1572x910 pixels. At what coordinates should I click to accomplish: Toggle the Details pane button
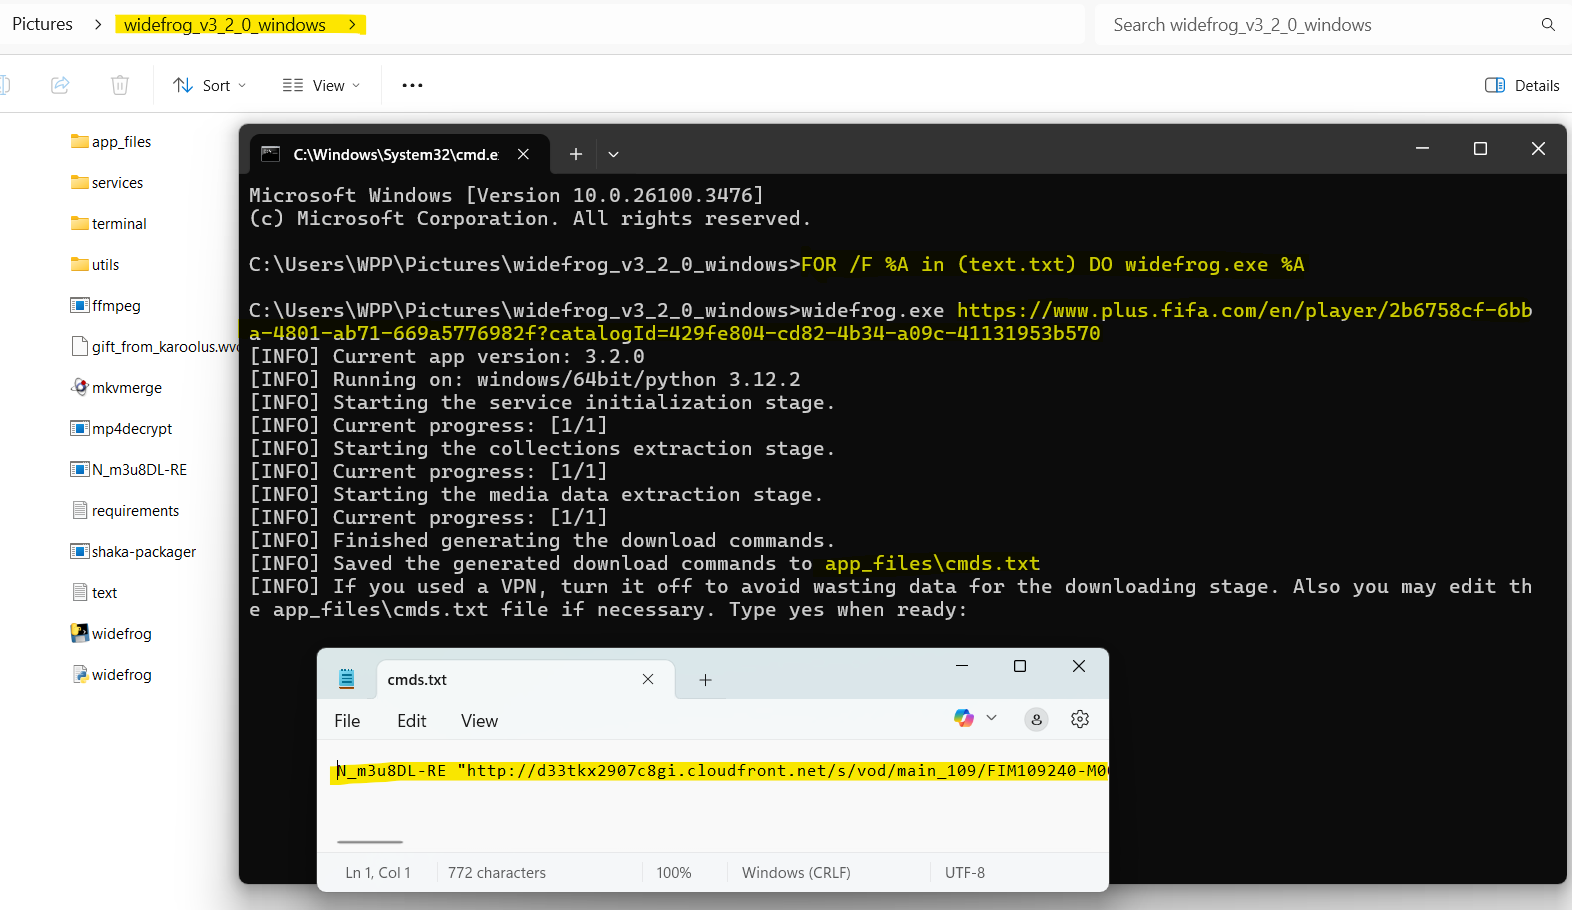tap(1522, 85)
